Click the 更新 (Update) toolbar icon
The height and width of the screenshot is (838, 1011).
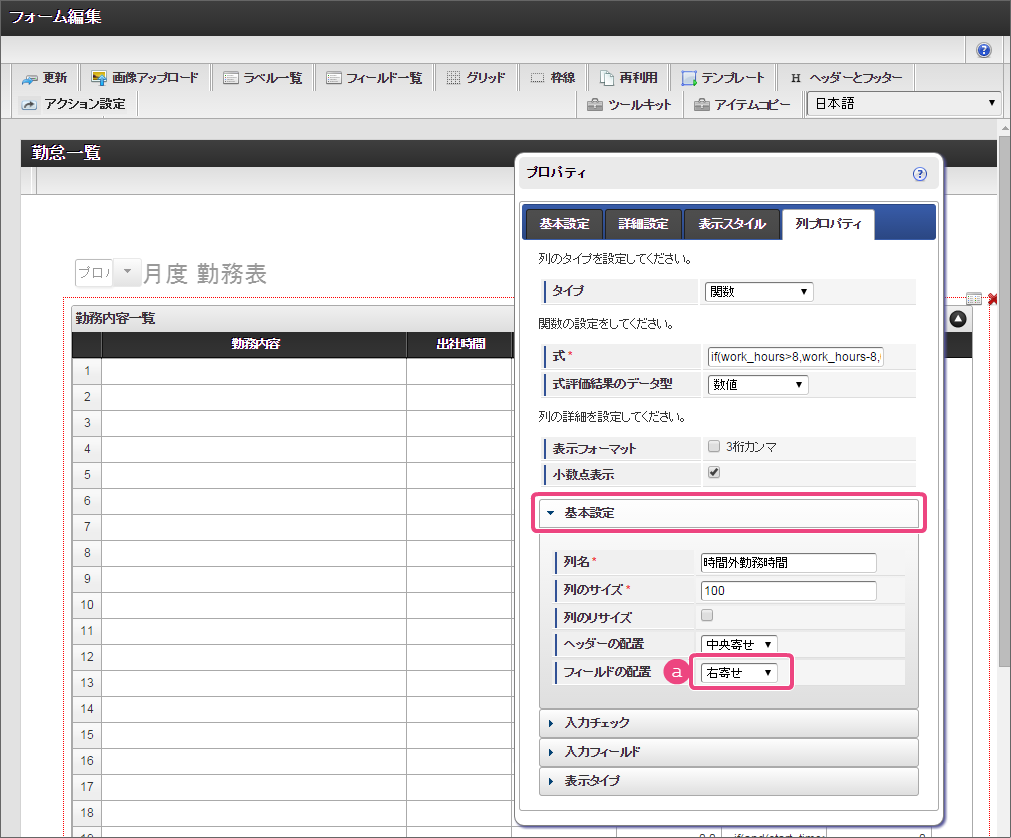pos(44,77)
